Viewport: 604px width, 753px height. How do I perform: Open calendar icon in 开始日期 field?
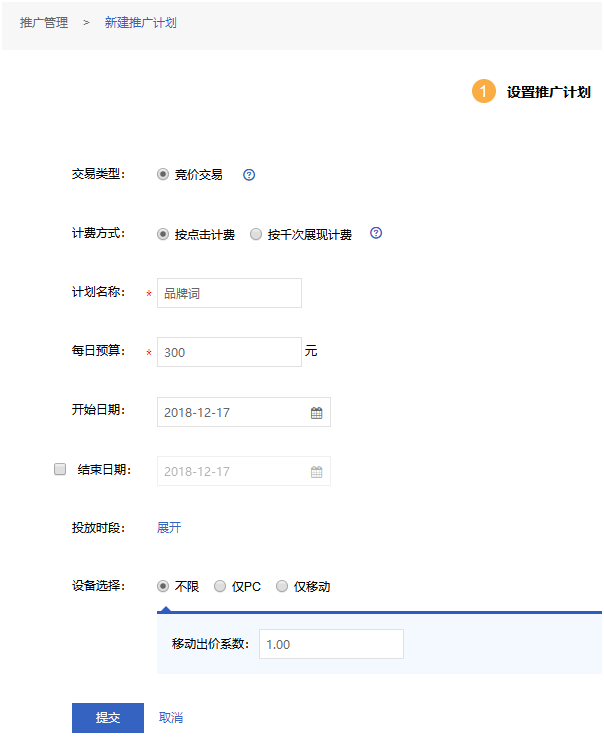coord(316,412)
